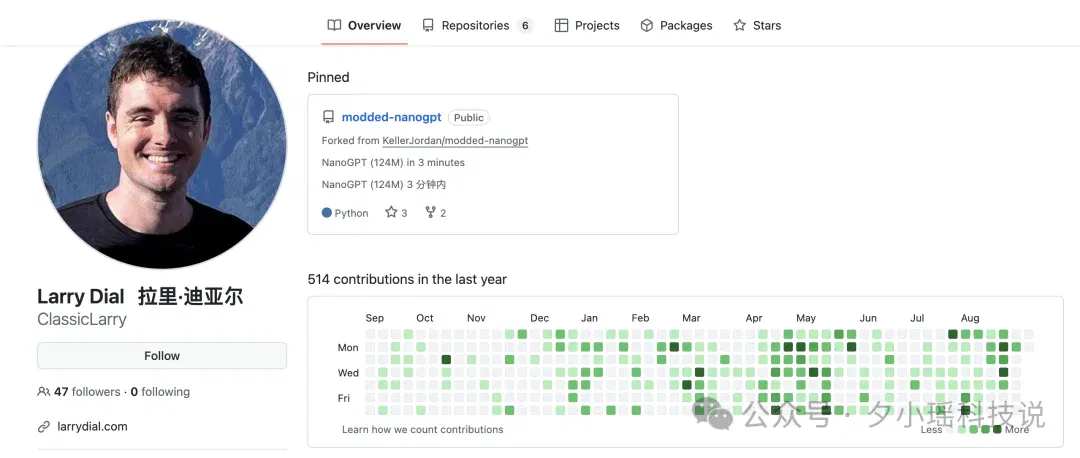
Task: Click the Repositories repo icon
Action: [428, 25]
